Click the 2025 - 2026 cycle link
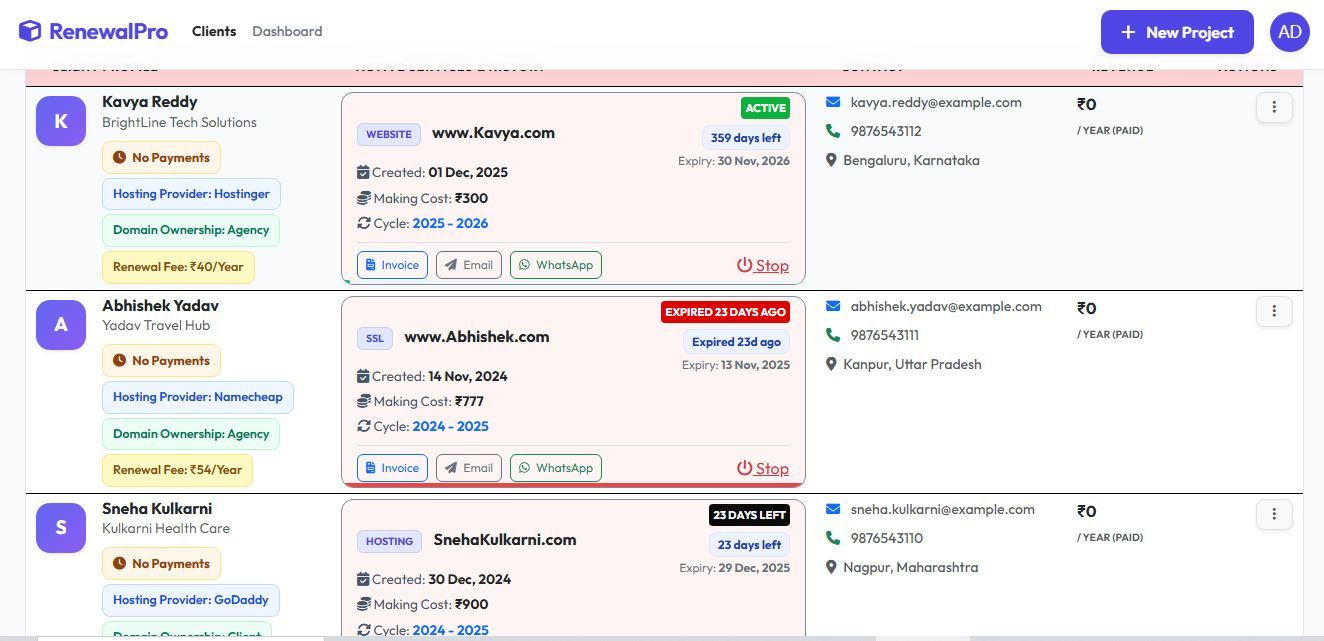1324x641 pixels. 450,223
